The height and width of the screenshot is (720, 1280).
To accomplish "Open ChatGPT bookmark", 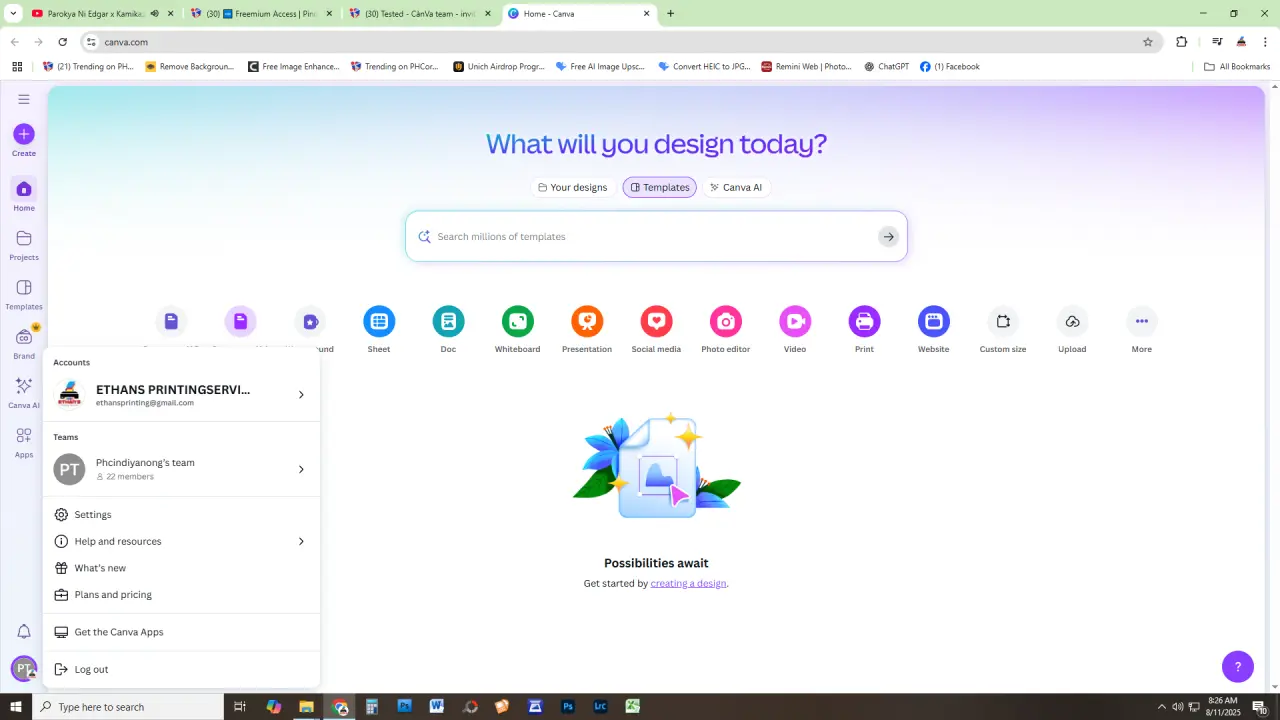I will tap(887, 67).
